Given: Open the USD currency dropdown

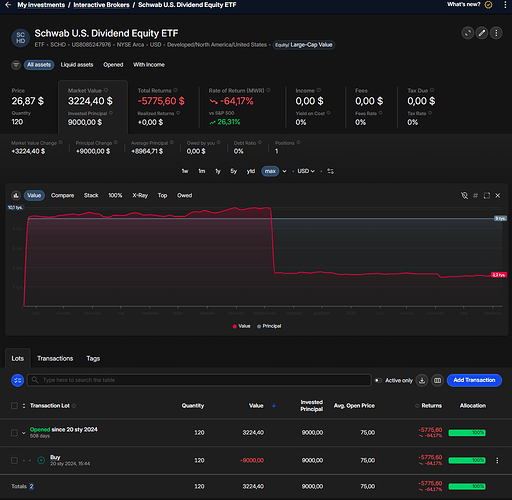Looking at the screenshot, I should [306, 171].
